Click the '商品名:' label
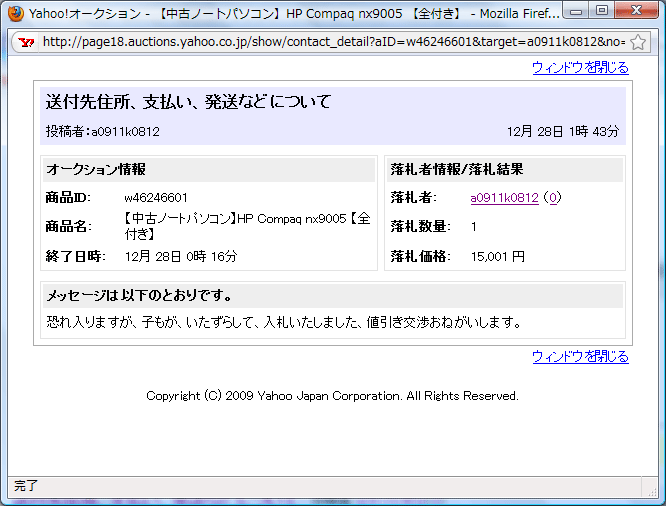Image resolution: width=666 pixels, height=506 pixels. pos(68,226)
